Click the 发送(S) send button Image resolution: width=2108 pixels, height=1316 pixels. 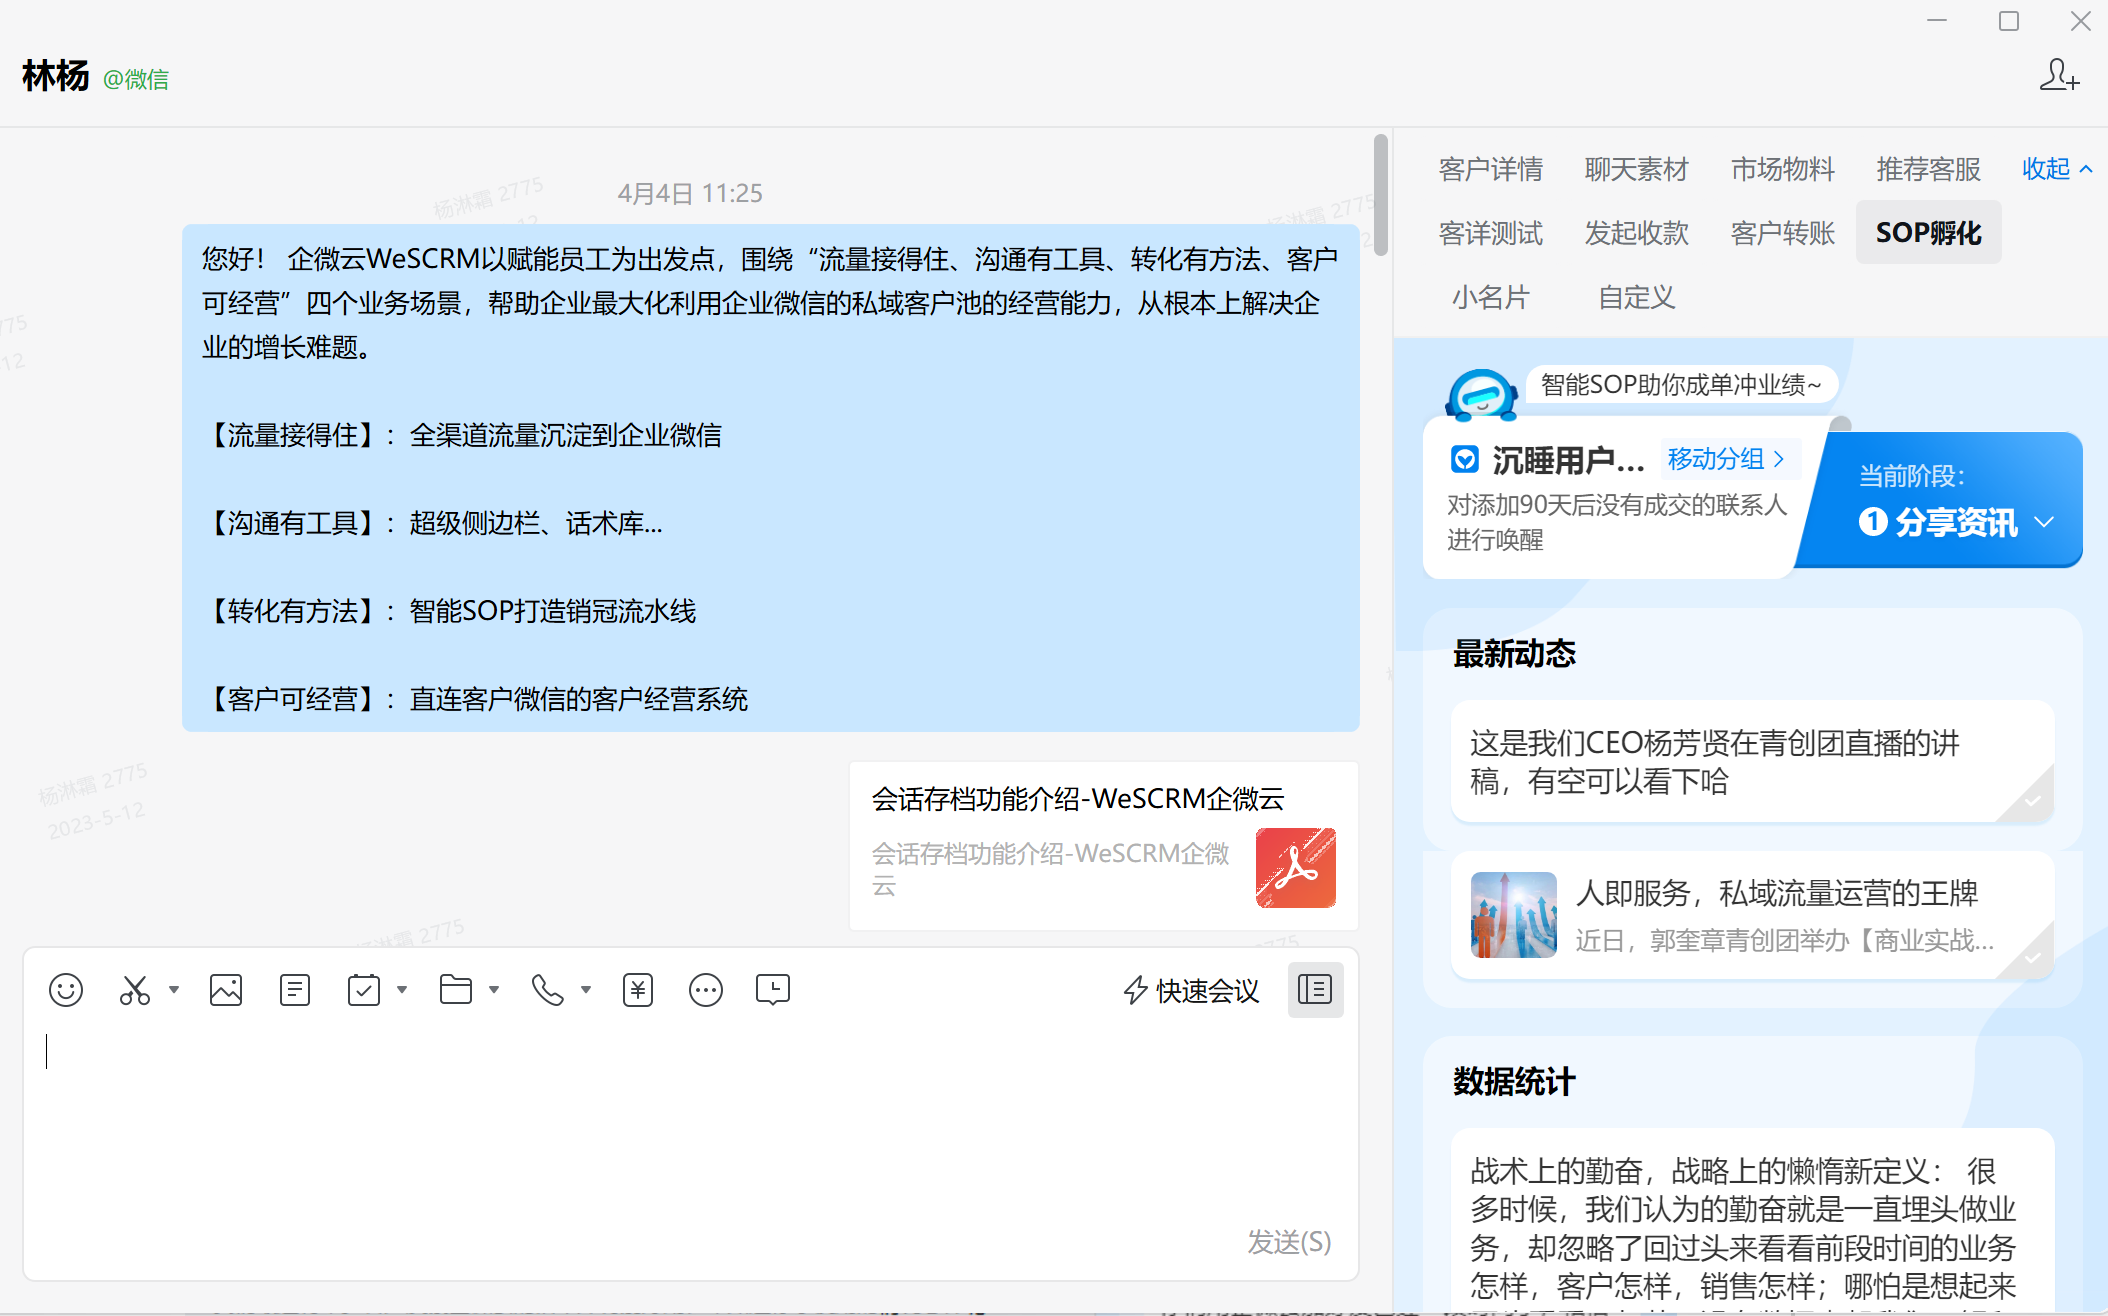pyautogui.click(x=1289, y=1242)
